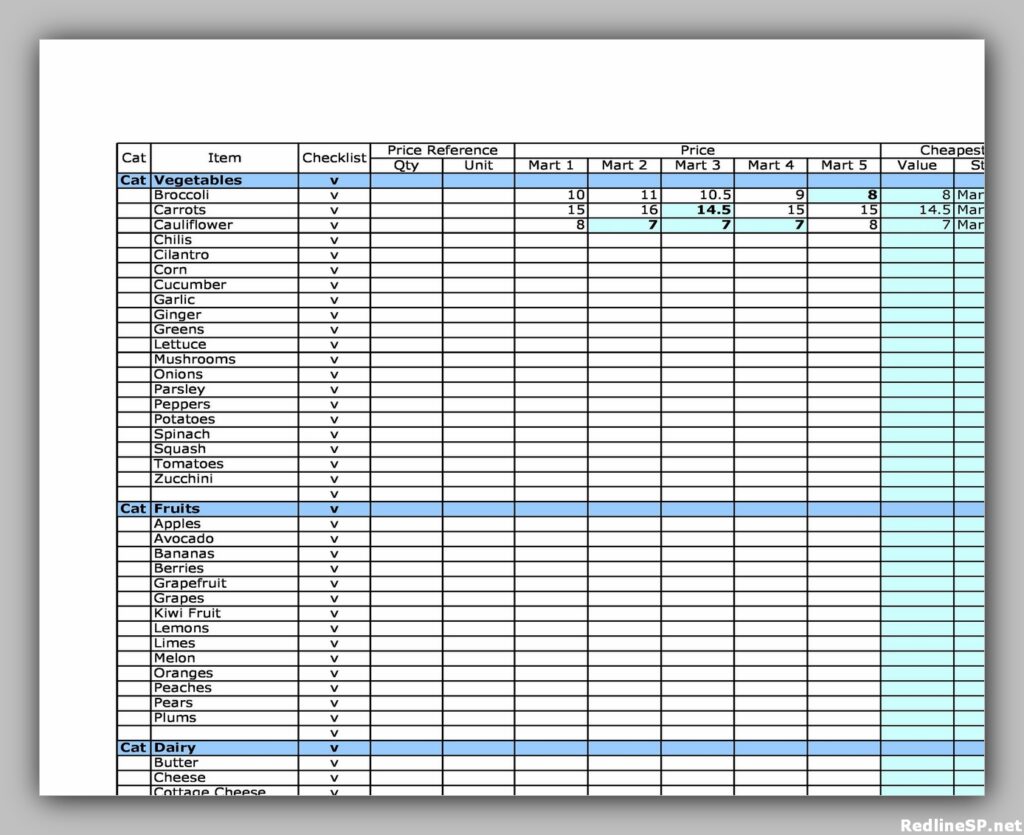The height and width of the screenshot is (835, 1024).
Task: Click the checklist mark in Butter row
Action: click(x=334, y=763)
